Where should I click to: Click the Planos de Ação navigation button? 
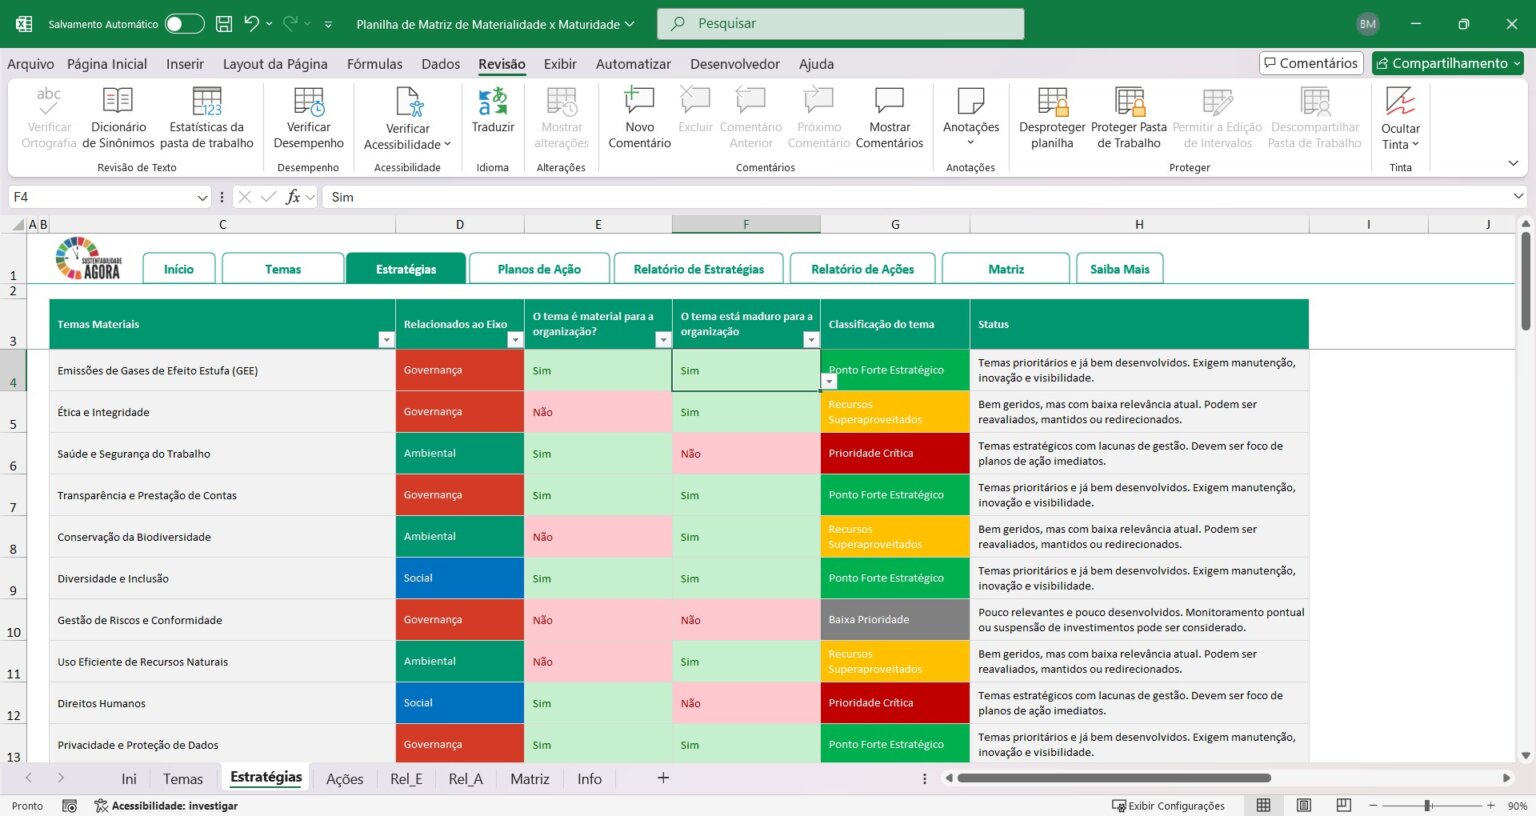point(539,269)
